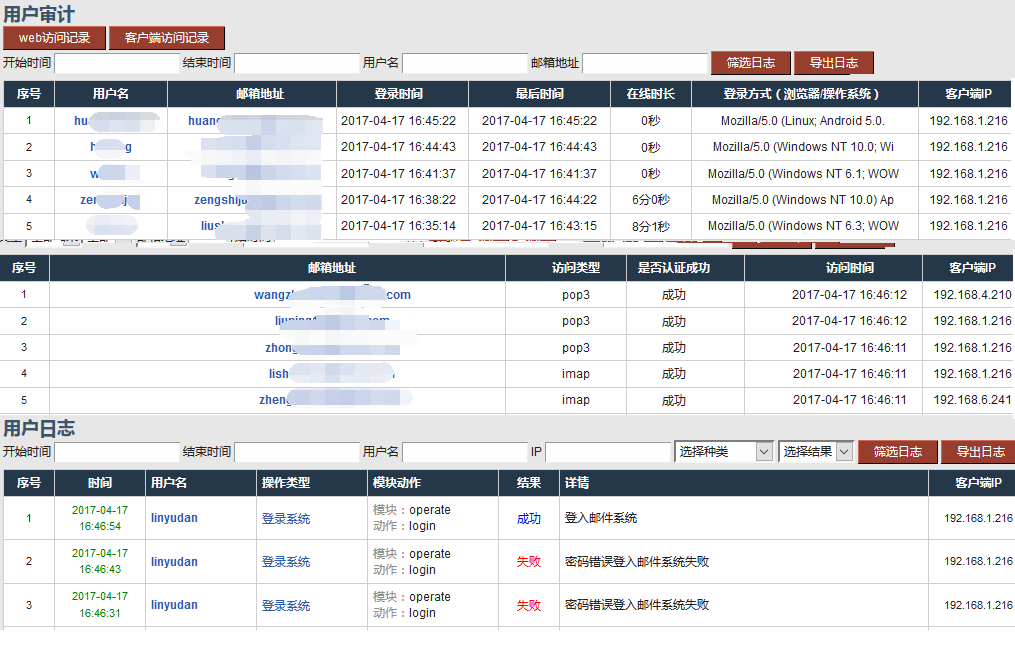Switch to 客户端访问记录 tab
The width and height of the screenshot is (1015, 649).
click(x=166, y=38)
